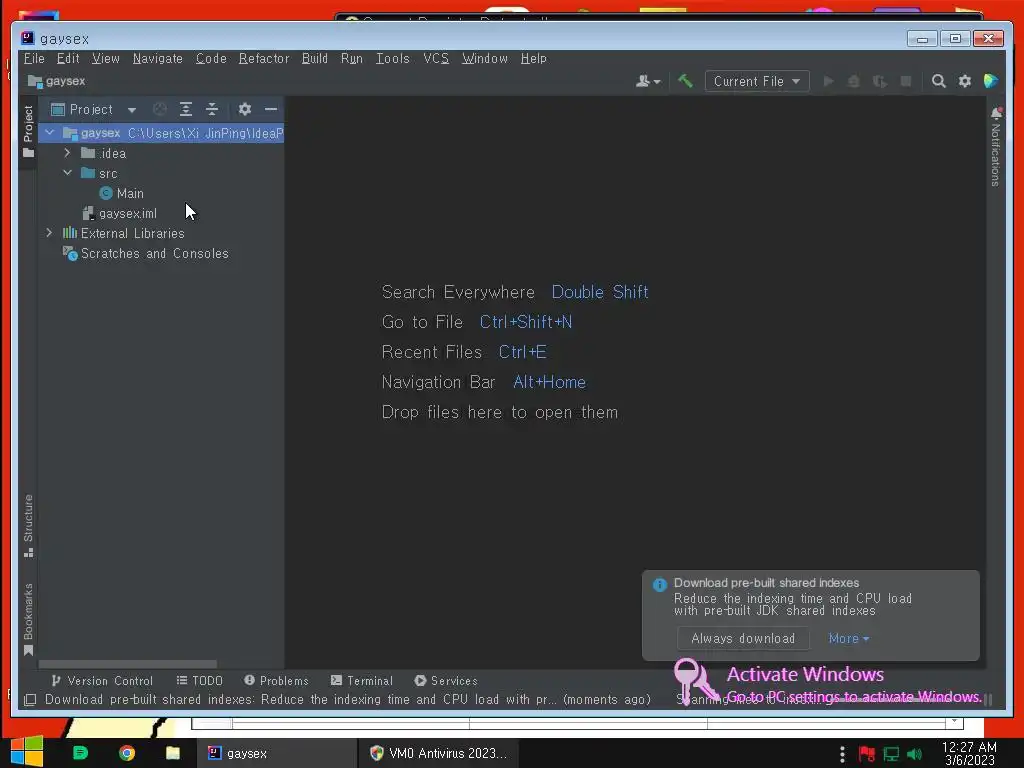The image size is (1024, 768).
Task: Open TODO tool window tab
Action: (x=200, y=680)
